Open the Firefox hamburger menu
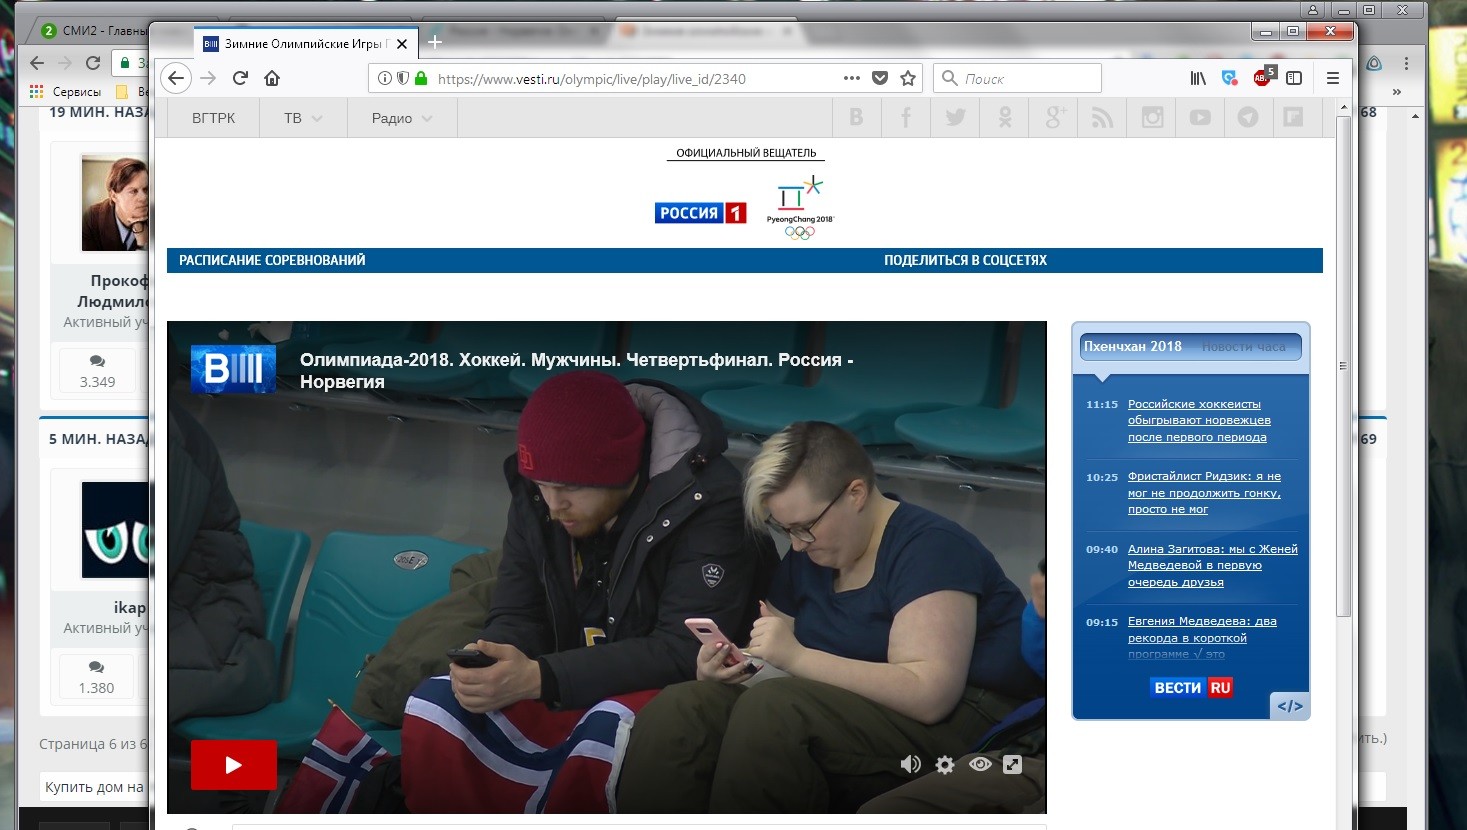Image resolution: width=1467 pixels, height=830 pixels. pyautogui.click(x=1333, y=78)
